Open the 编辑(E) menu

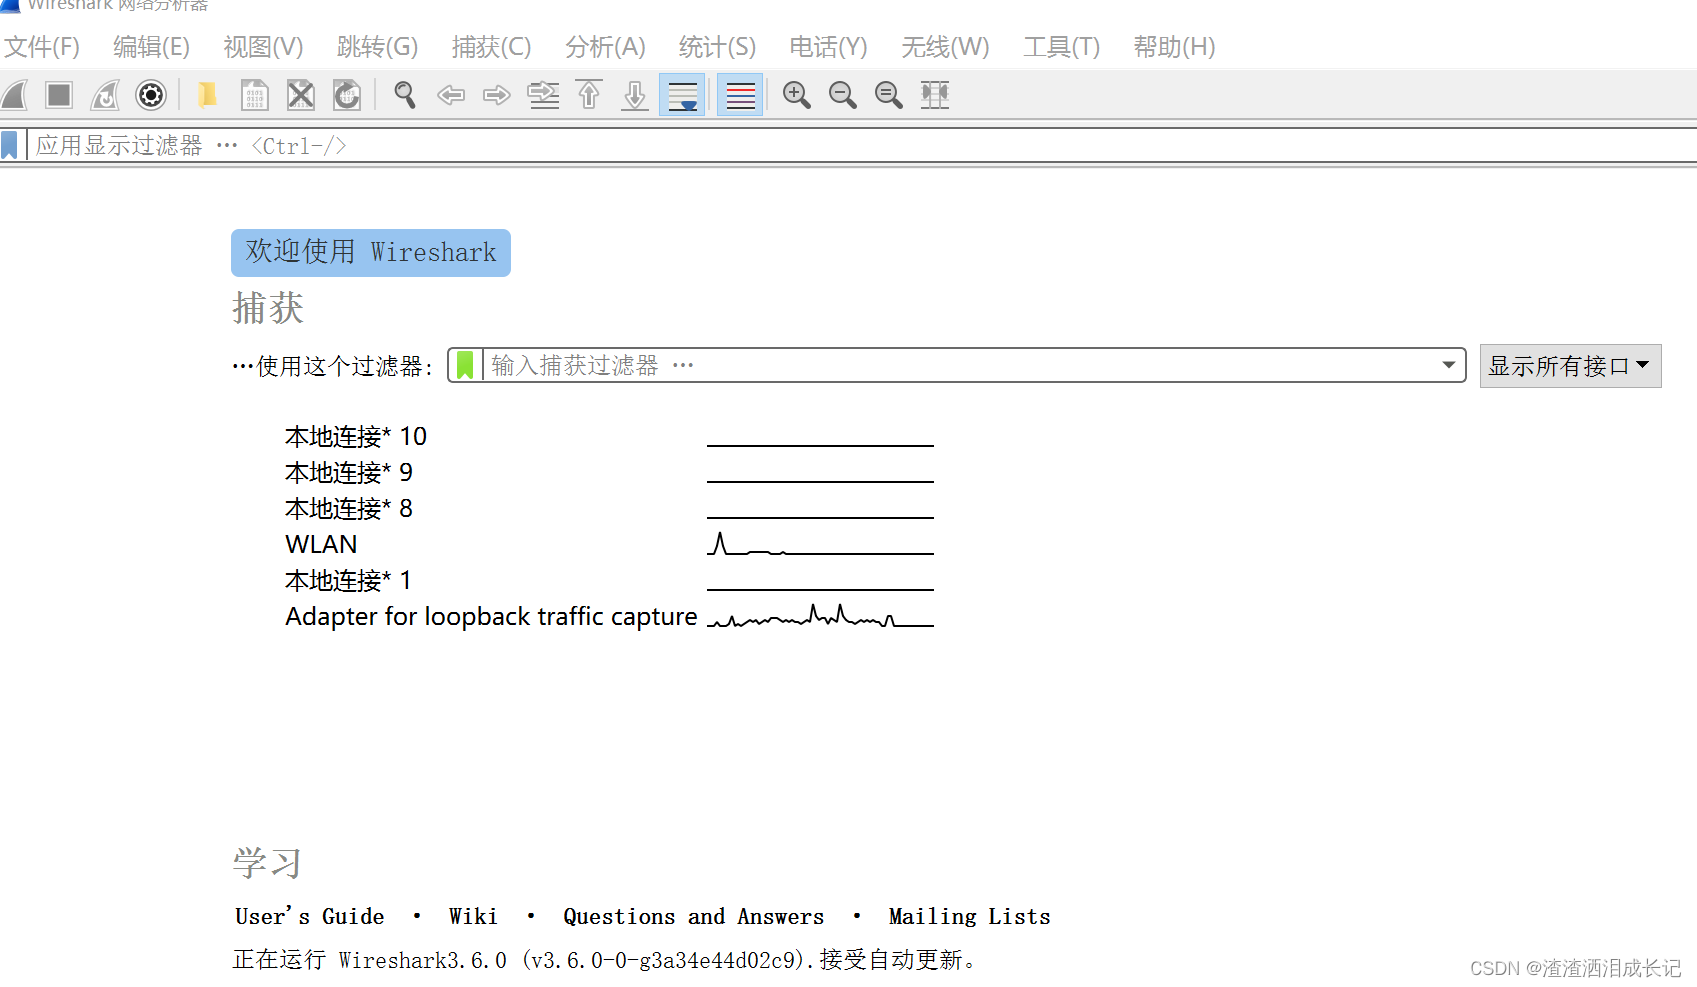coord(151,47)
